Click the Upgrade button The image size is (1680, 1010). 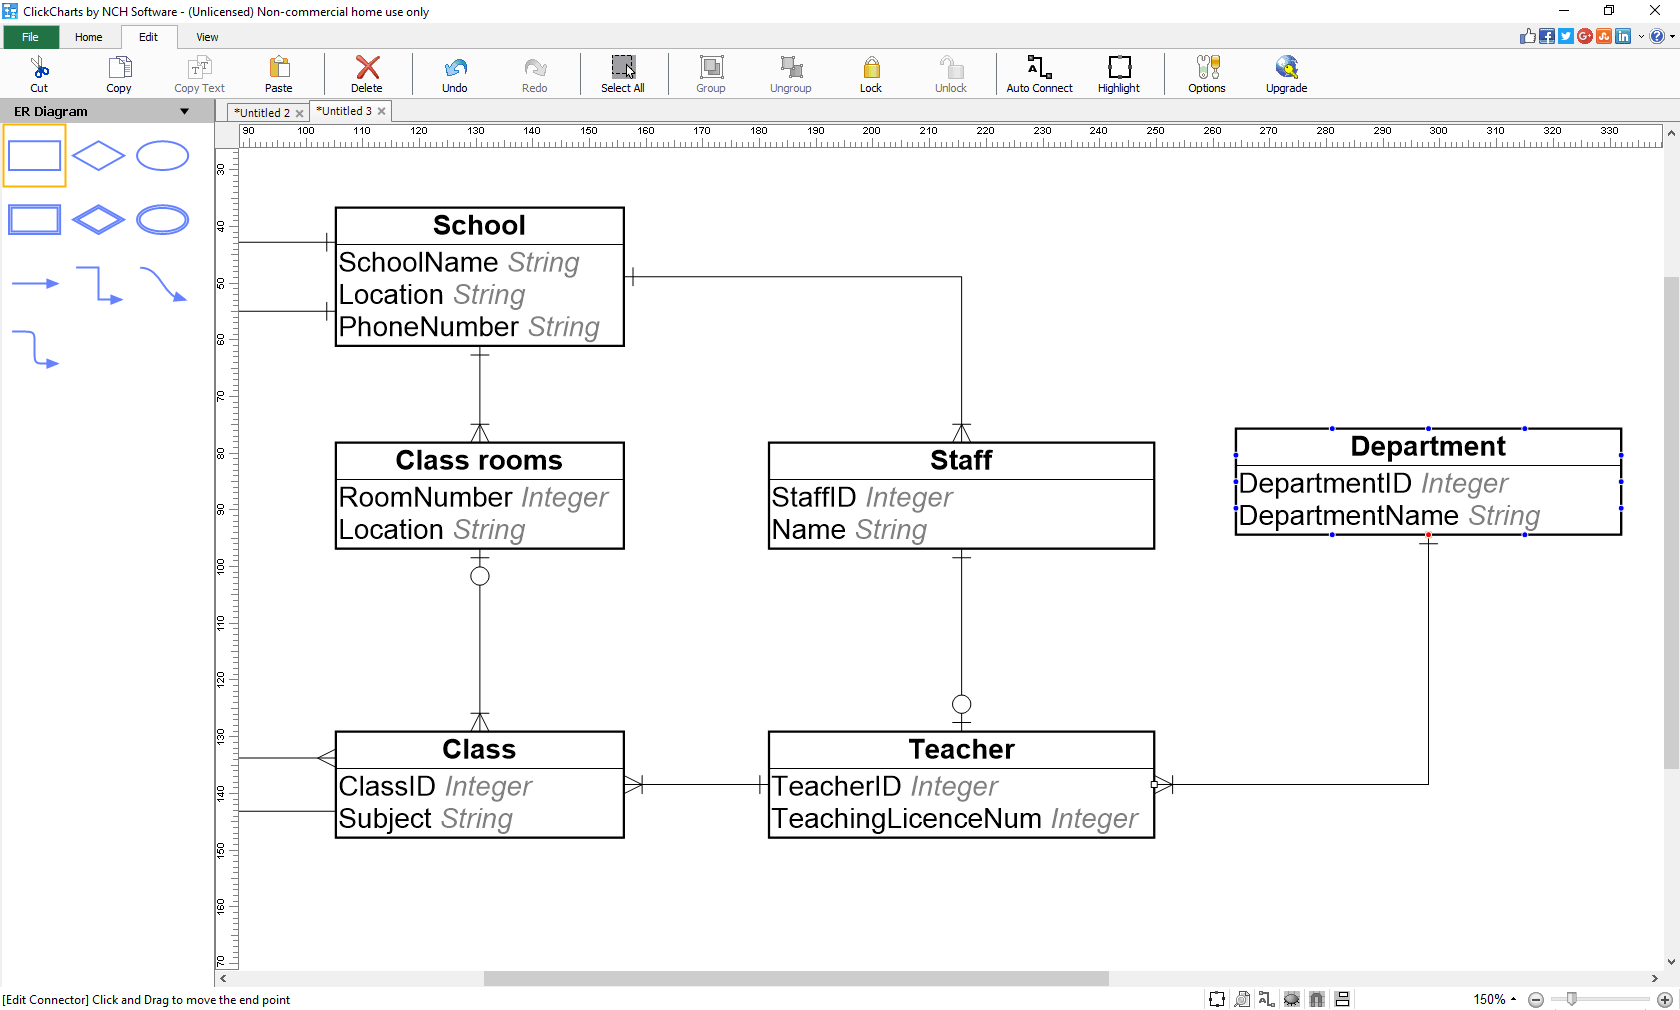[1286, 73]
